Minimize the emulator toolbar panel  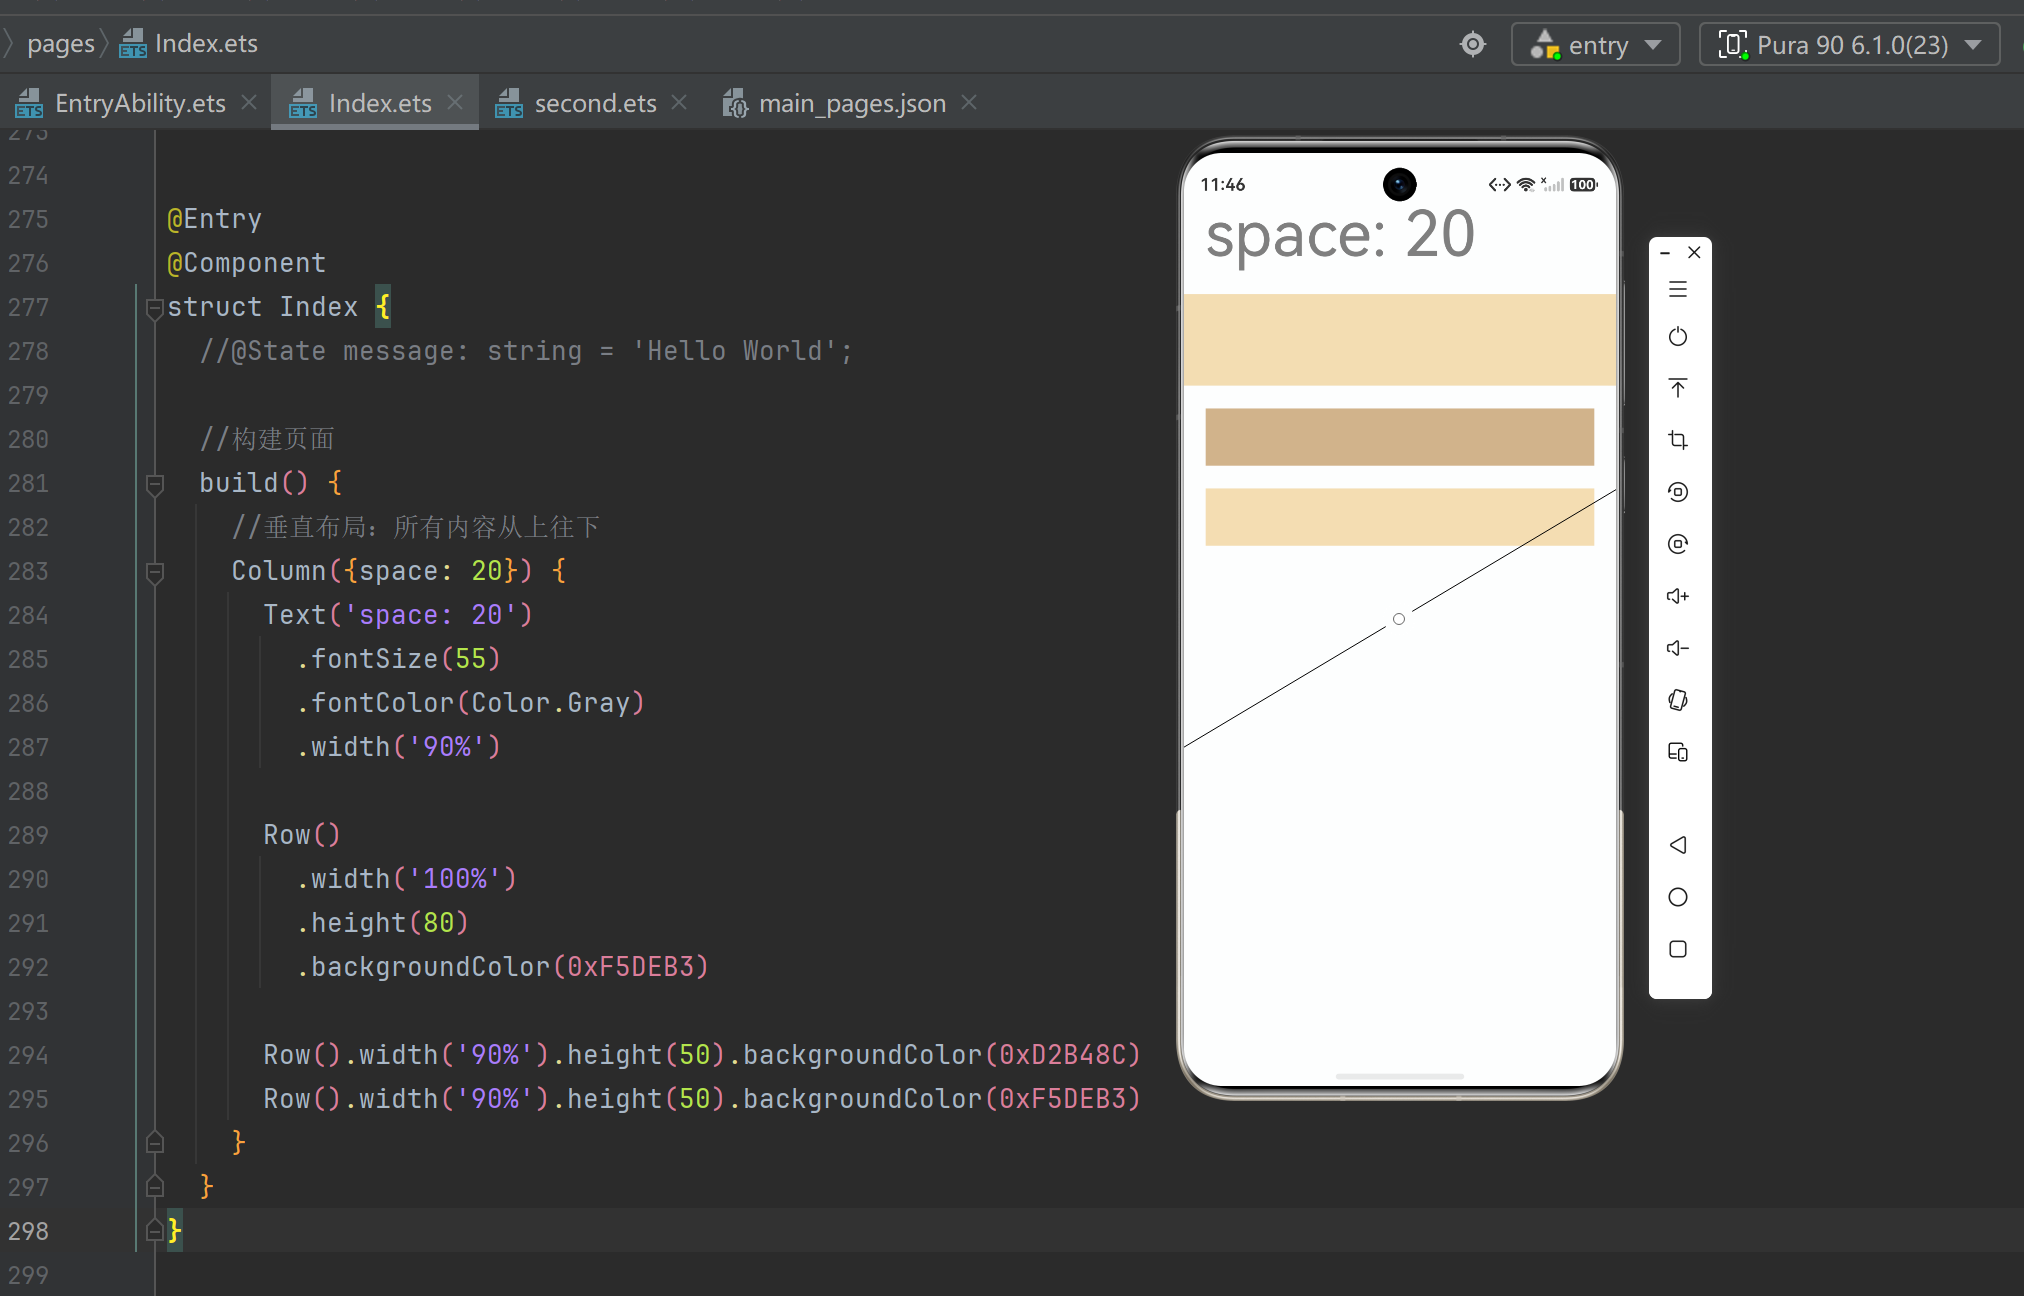[1665, 253]
